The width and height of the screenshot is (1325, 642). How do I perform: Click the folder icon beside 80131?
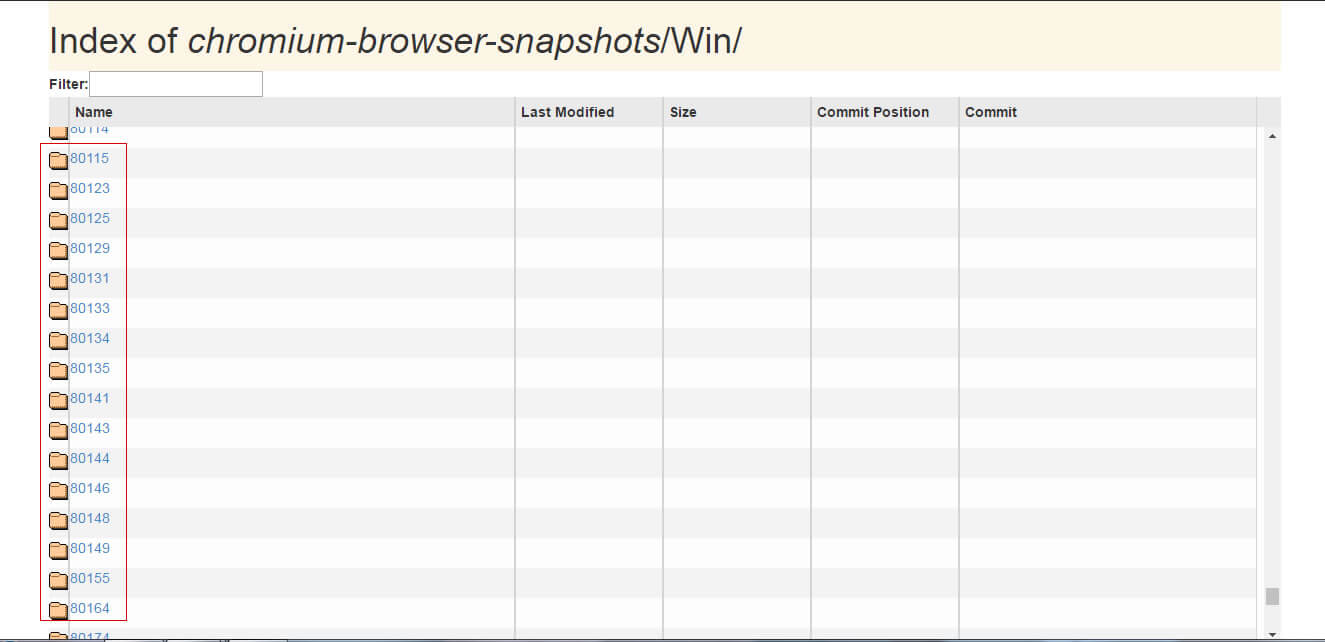[x=59, y=280]
